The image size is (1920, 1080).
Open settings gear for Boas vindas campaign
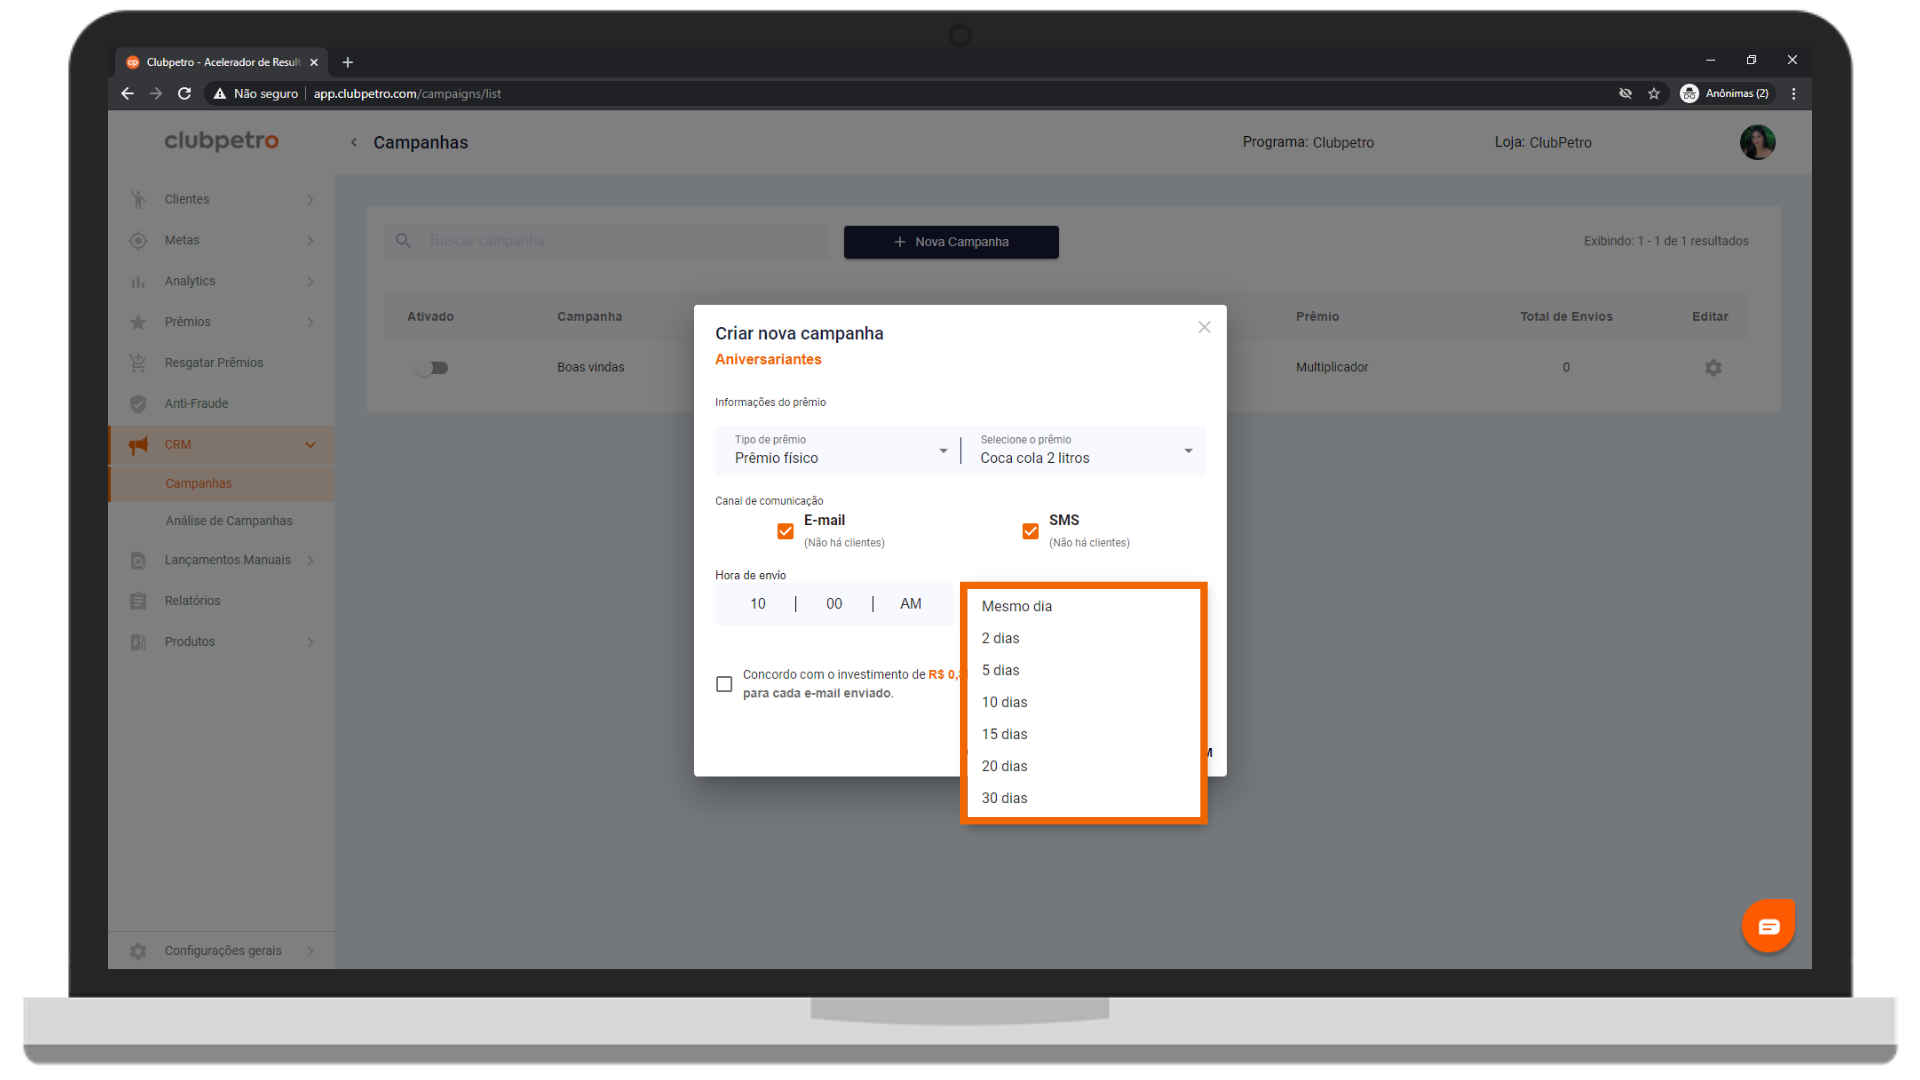(1713, 368)
